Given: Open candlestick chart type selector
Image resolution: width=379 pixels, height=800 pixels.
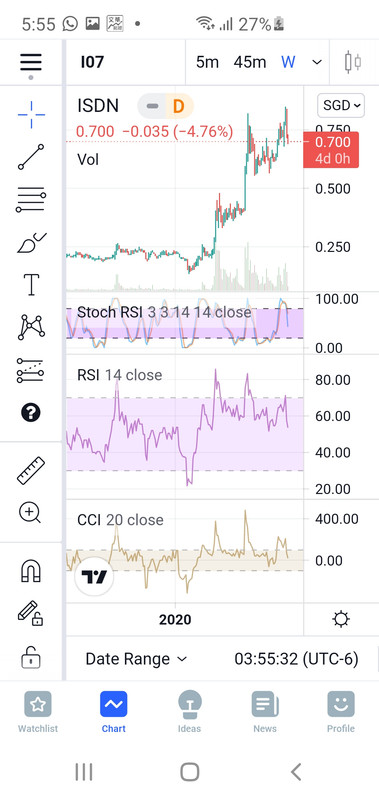Looking at the screenshot, I should [x=353, y=62].
